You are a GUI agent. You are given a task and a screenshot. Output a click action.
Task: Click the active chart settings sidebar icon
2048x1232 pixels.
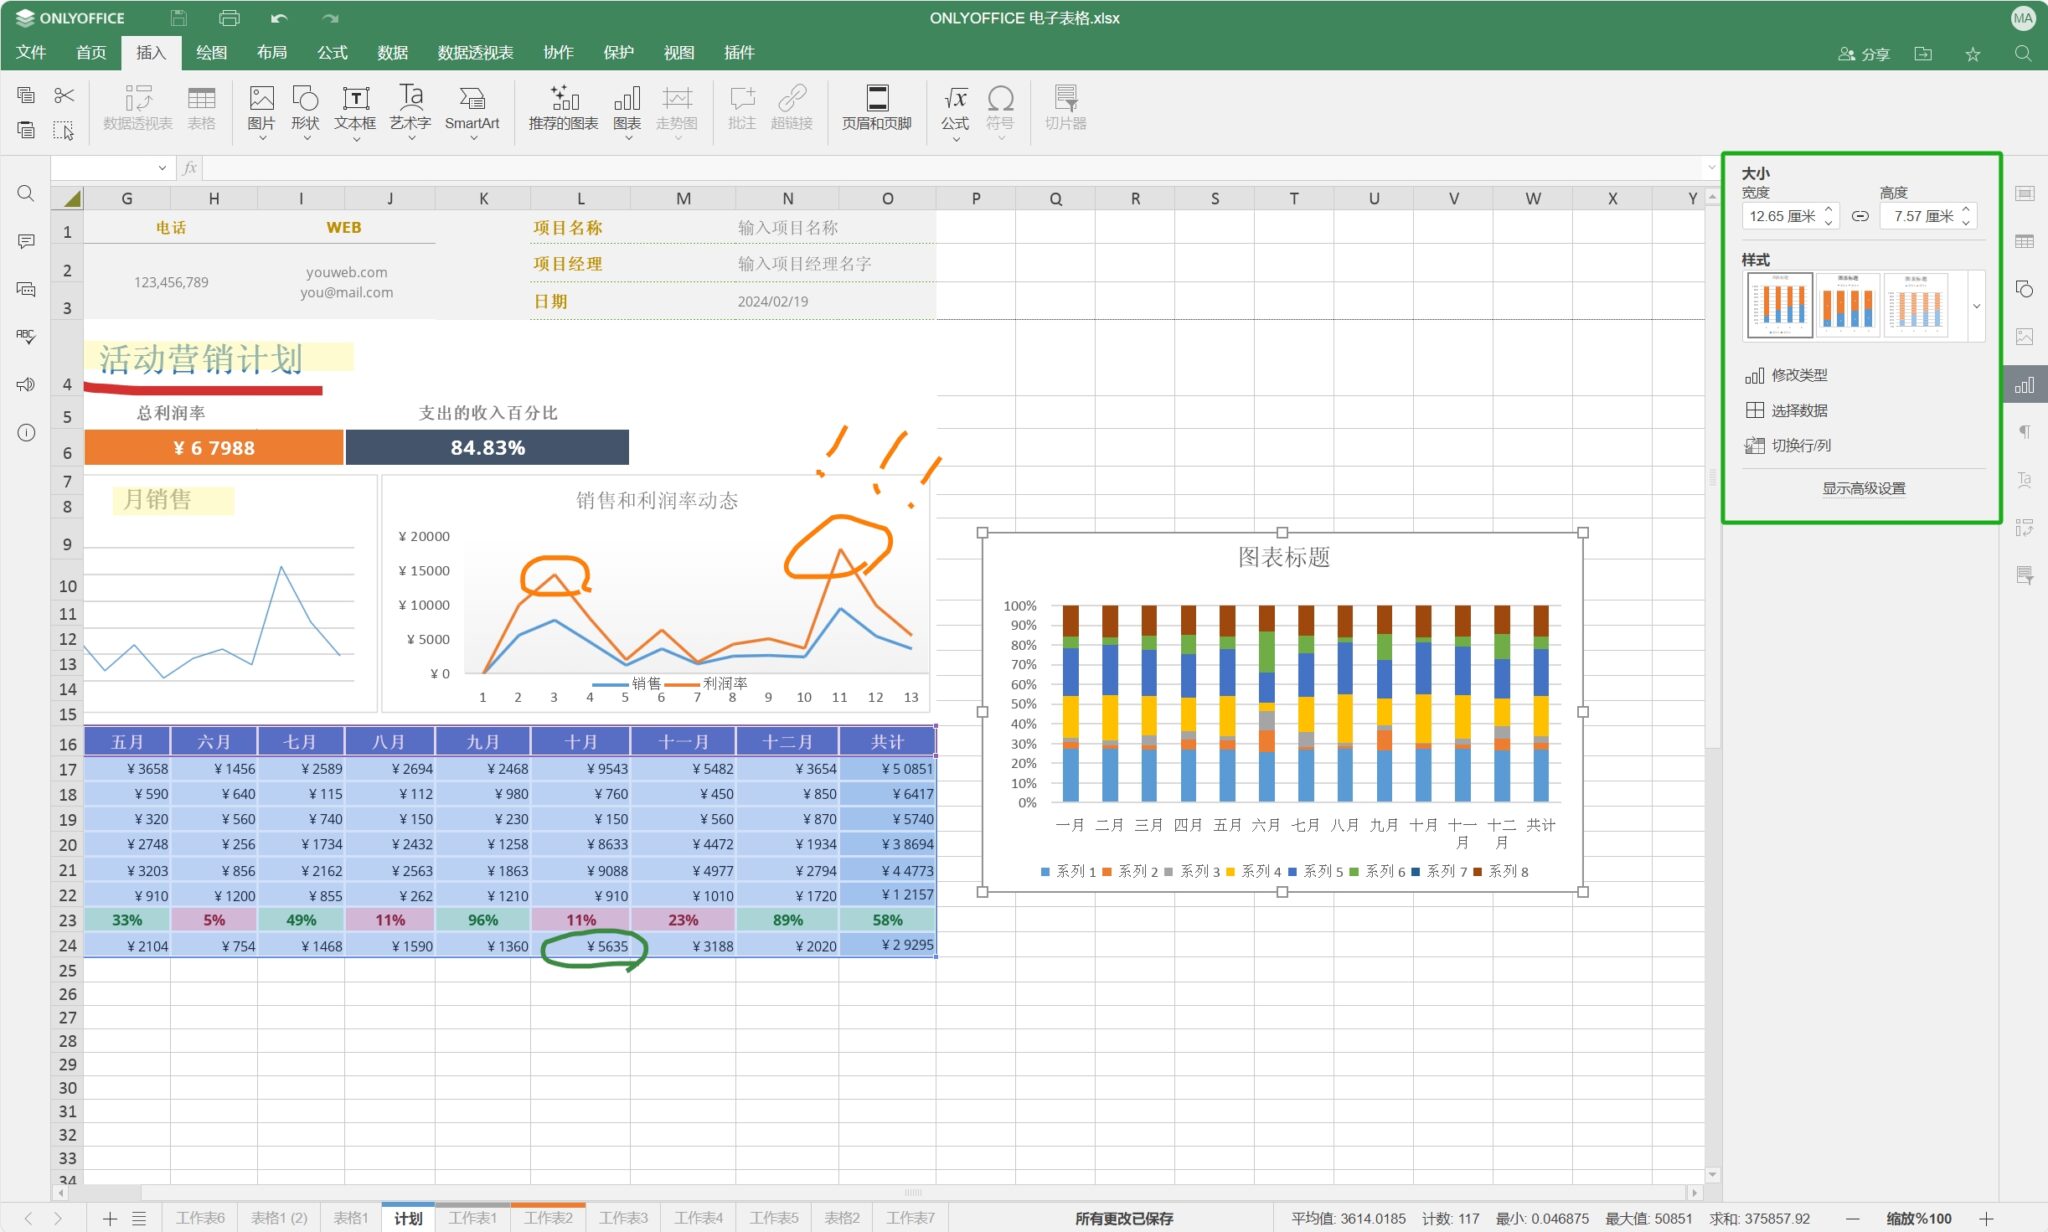click(x=2025, y=385)
